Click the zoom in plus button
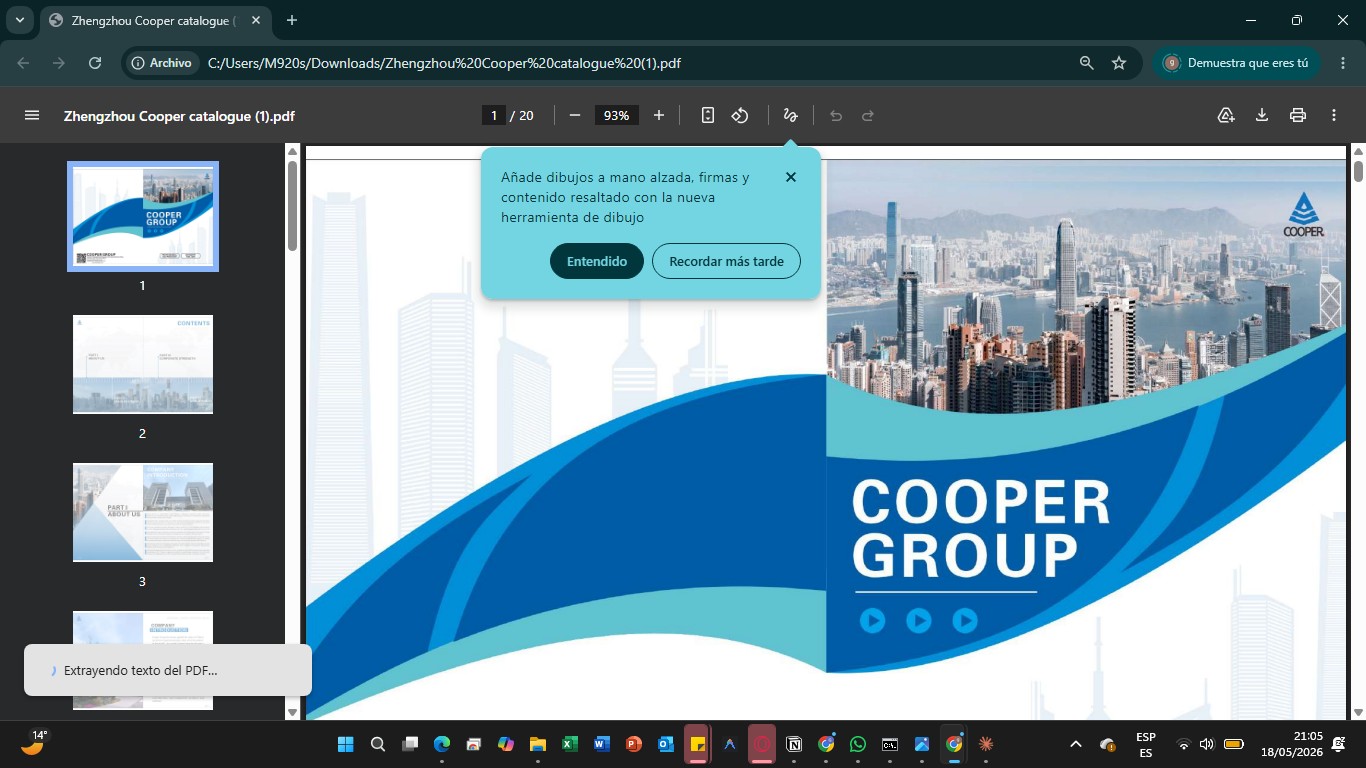 [x=659, y=115]
